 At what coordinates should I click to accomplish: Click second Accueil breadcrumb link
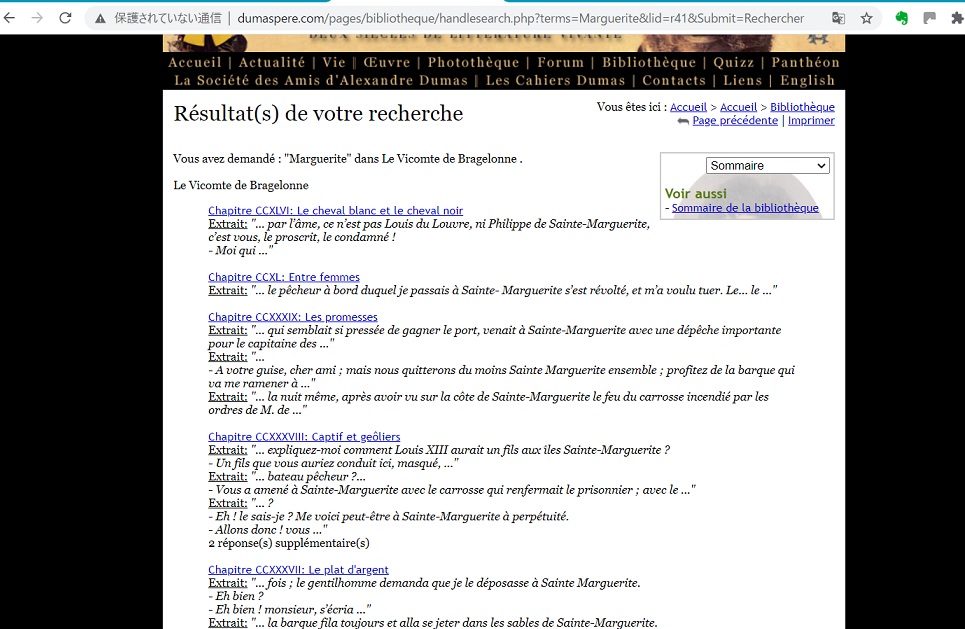739,107
